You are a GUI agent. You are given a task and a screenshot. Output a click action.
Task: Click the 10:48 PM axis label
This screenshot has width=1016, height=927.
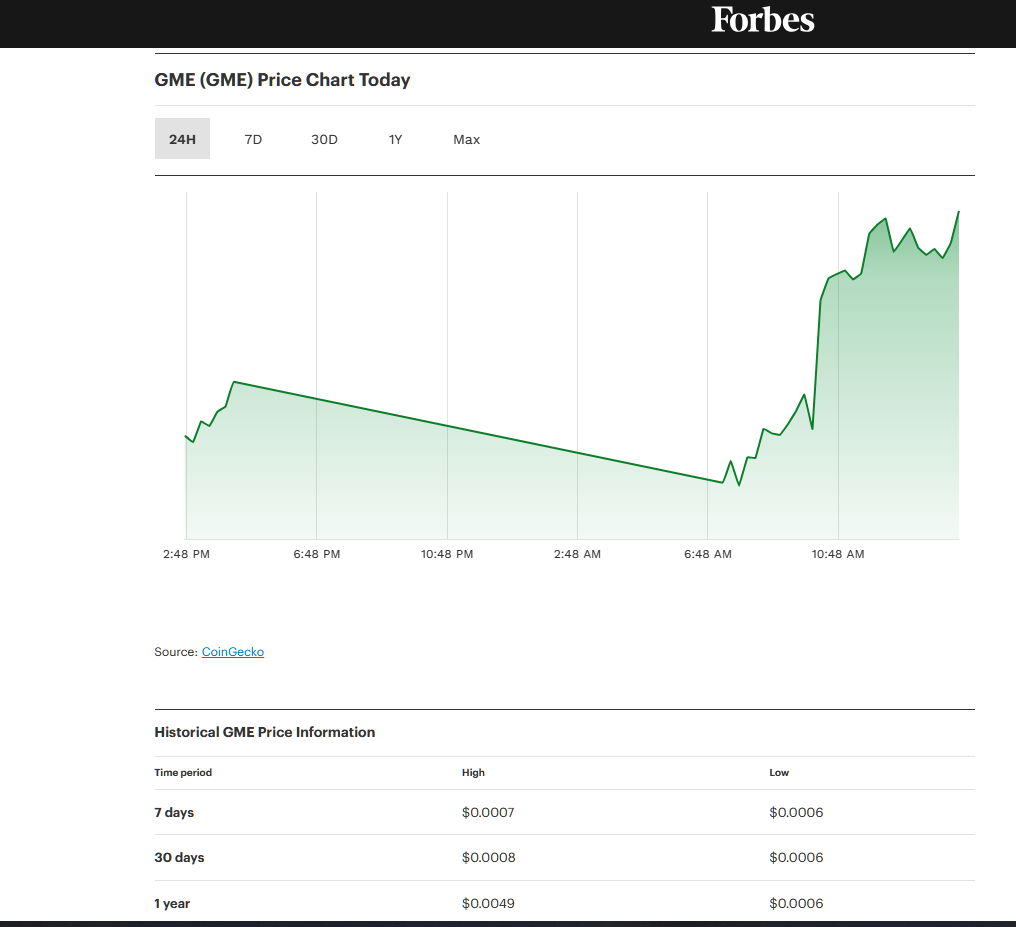[x=447, y=554]
